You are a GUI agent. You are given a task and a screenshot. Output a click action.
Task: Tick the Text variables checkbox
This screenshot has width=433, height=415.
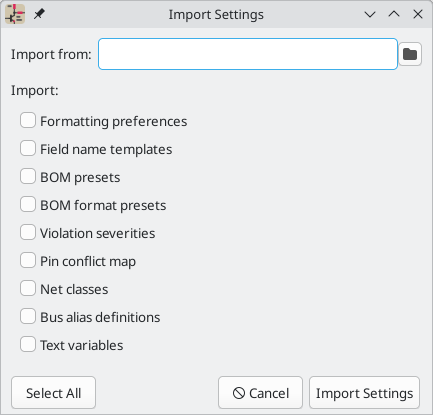click(x=28, y=344)
